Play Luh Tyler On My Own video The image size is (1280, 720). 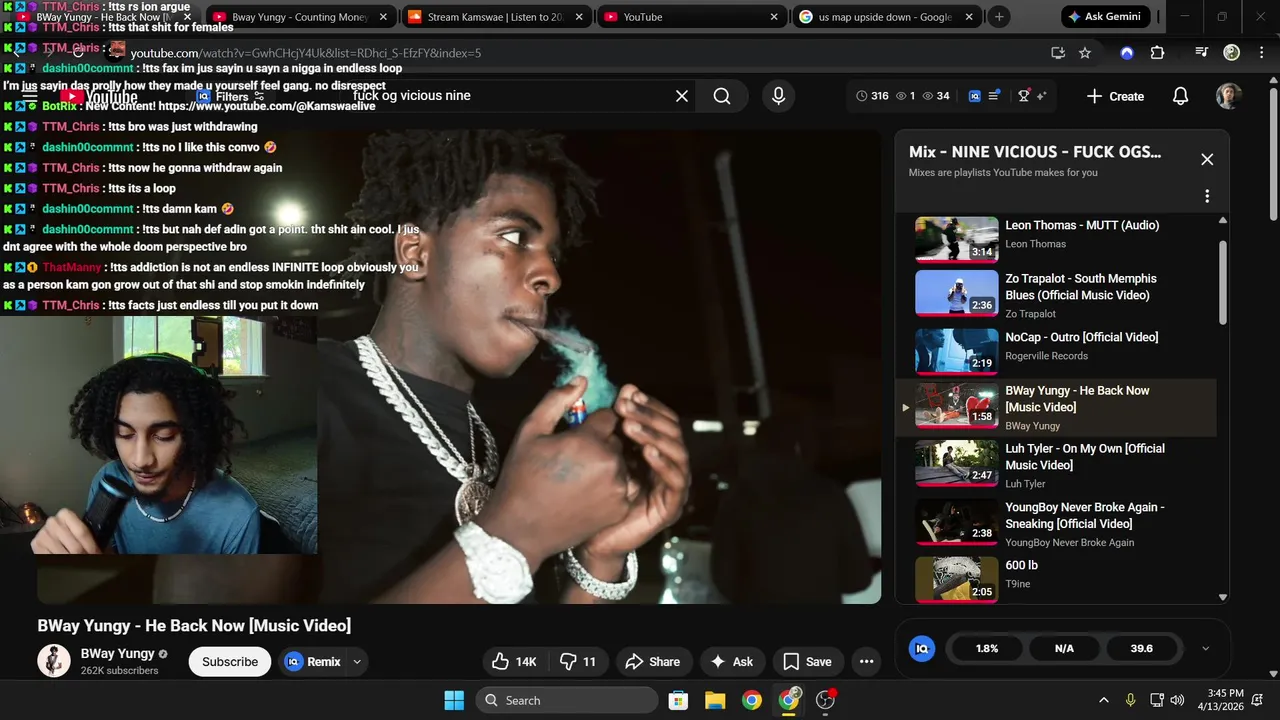click(957, 463)
